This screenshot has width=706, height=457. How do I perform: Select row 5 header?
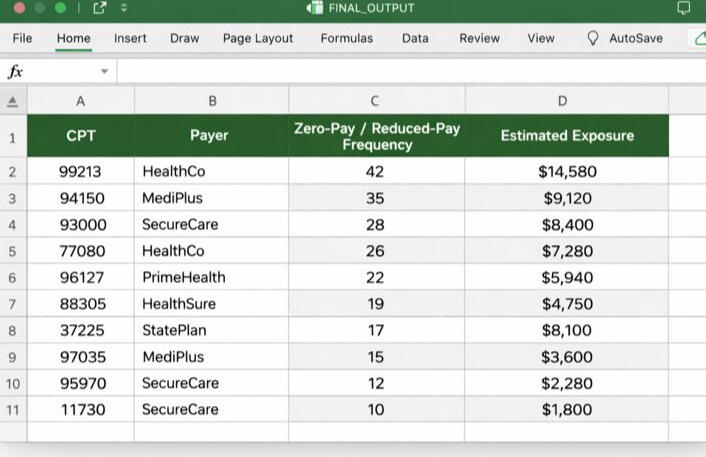pos(12,251)
